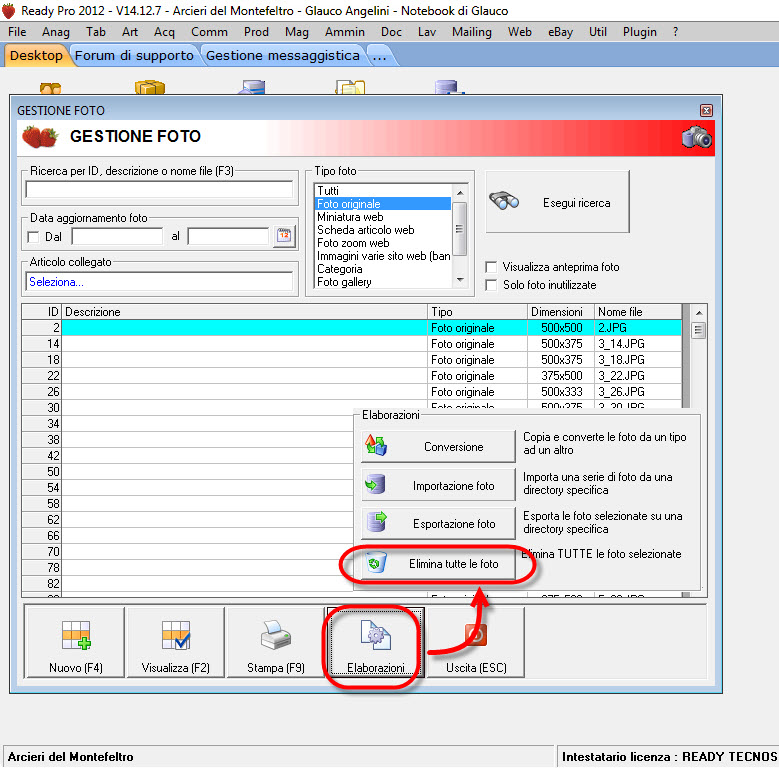The image size is (779, 768).
Task: Switch to Gestione messaggistica tab
Action: (283, 55)
